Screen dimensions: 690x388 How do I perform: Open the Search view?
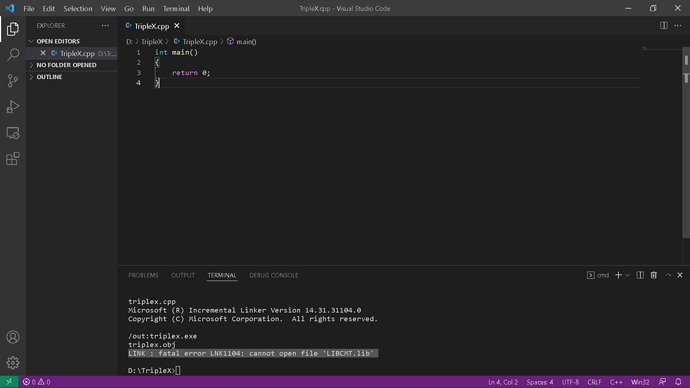[x=13, y=55]
